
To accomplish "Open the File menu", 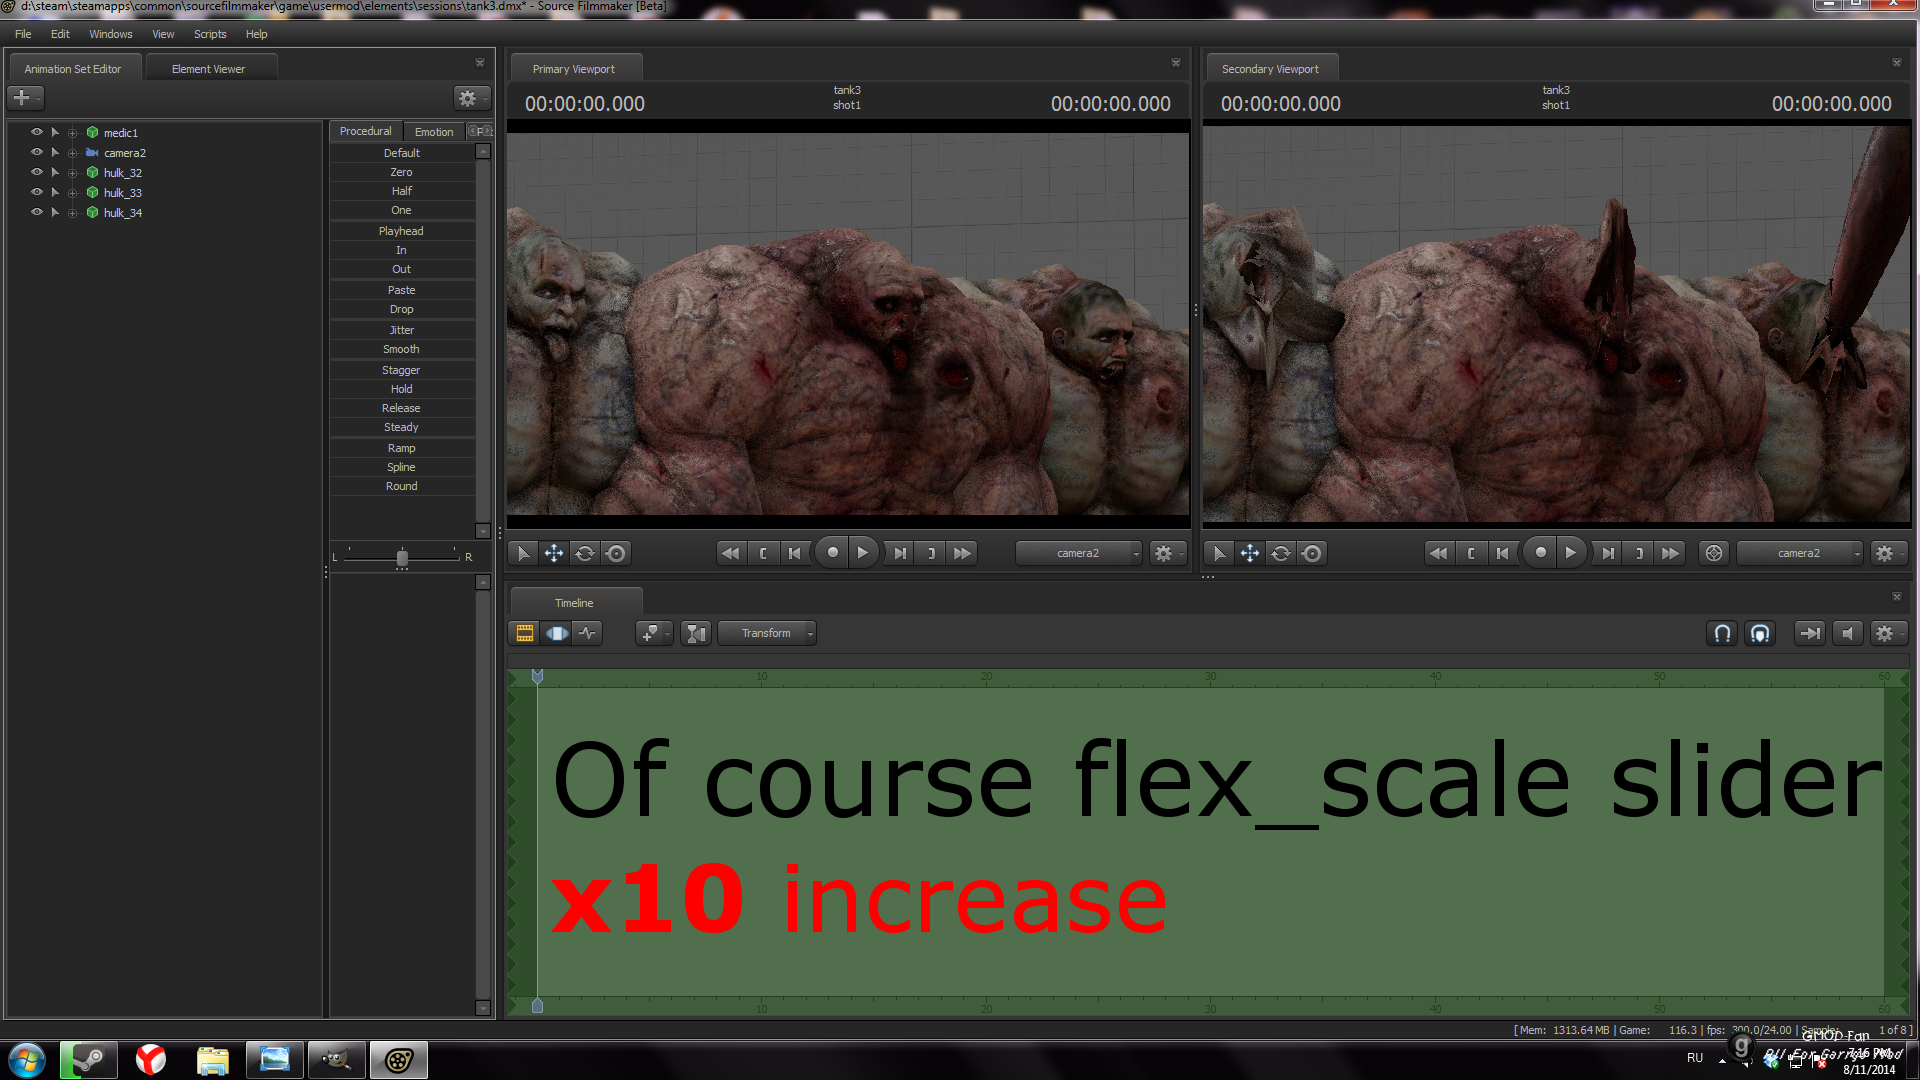I will tap(23, 34).
